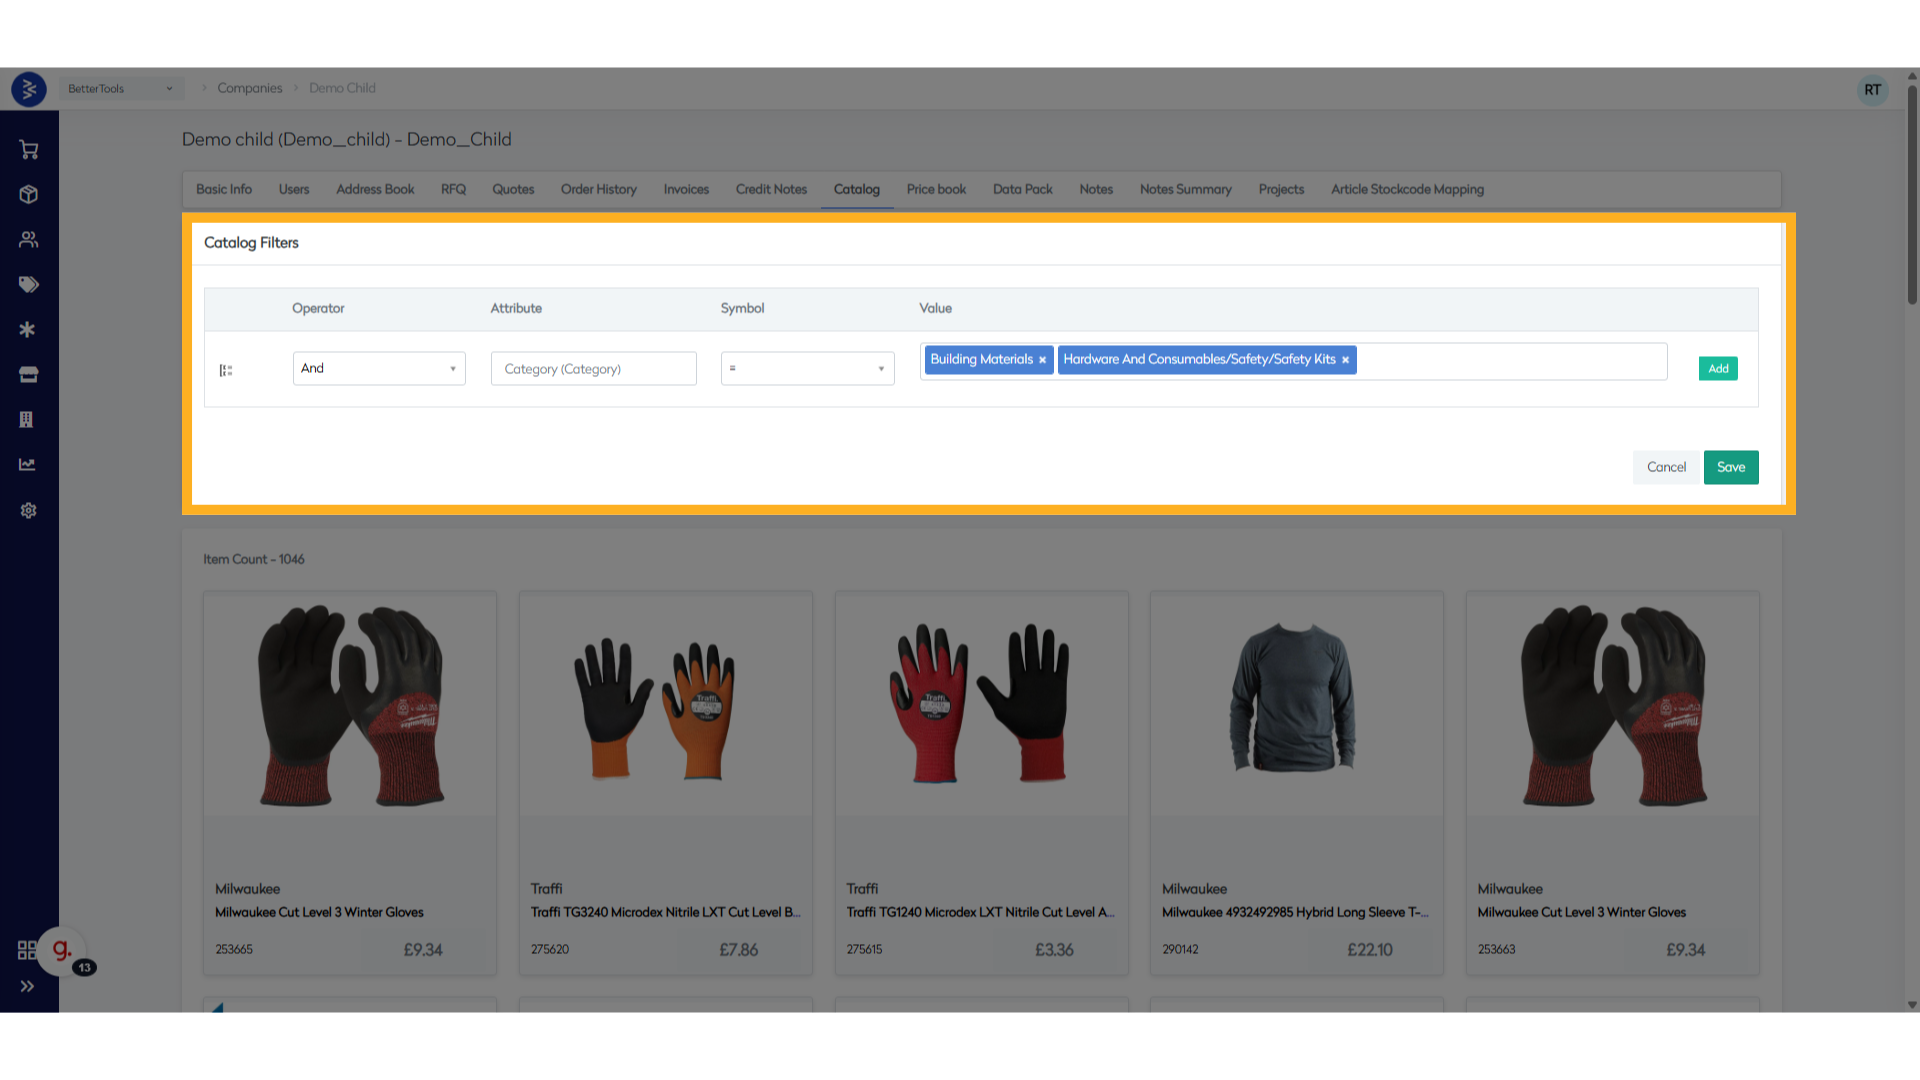This screenshot has width=1920, height=1080.
Task: Open the storefront sidebar icon
Action: [x=28, y=375]
